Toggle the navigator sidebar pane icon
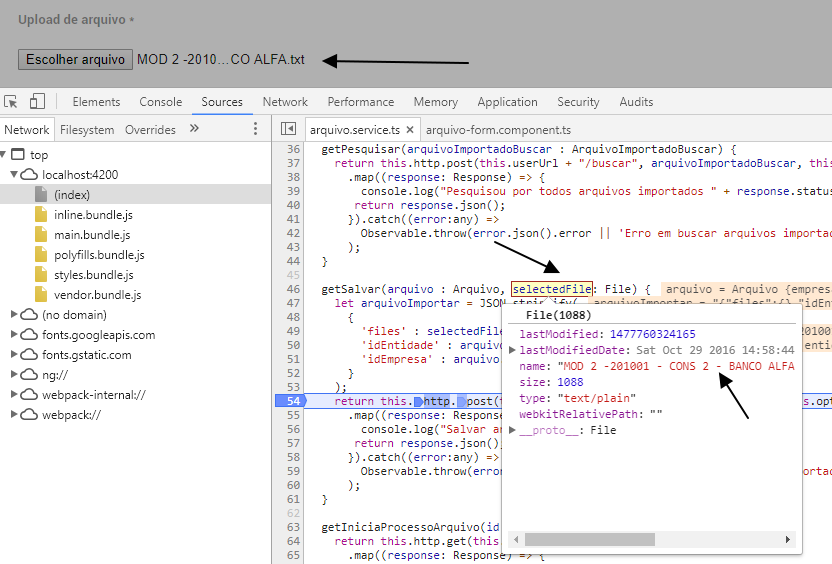Viewport: 832px width, 564px height. (288, 128)
